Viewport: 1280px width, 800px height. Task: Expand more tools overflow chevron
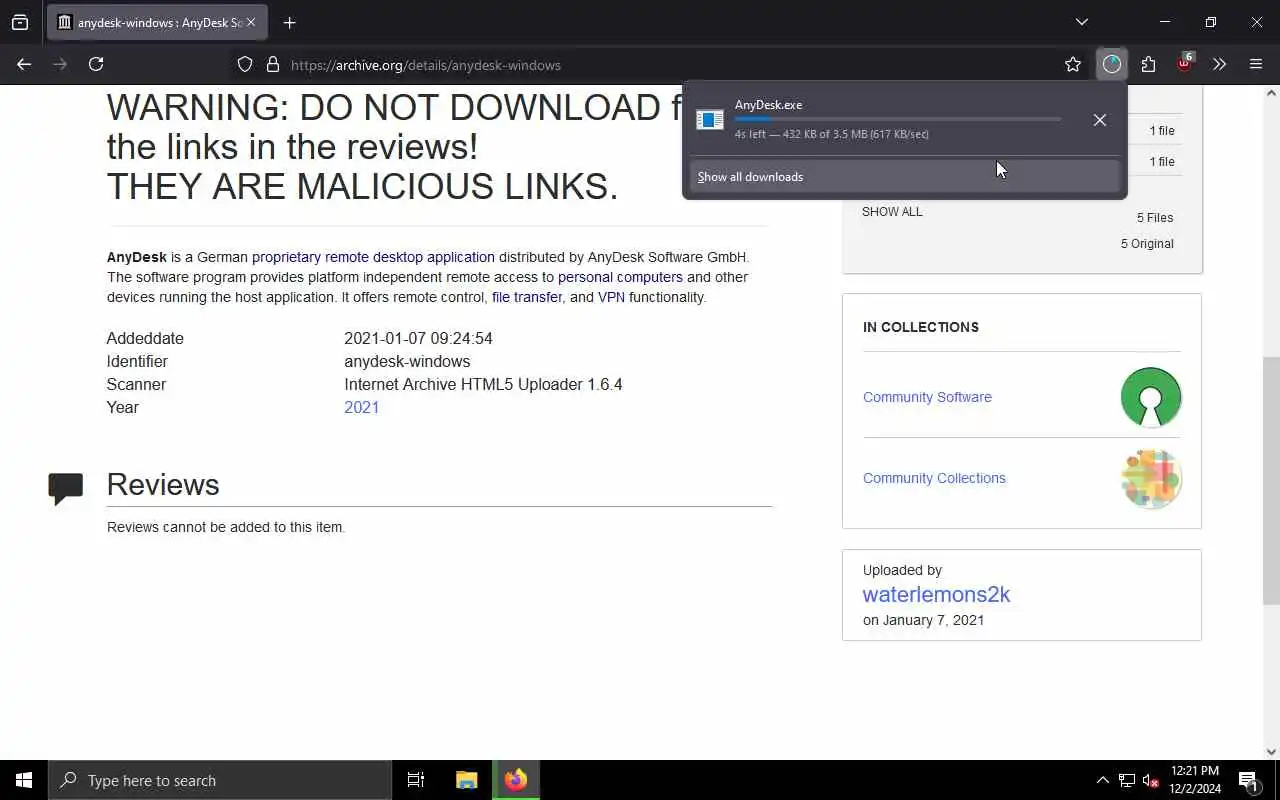pos(1219,65)
